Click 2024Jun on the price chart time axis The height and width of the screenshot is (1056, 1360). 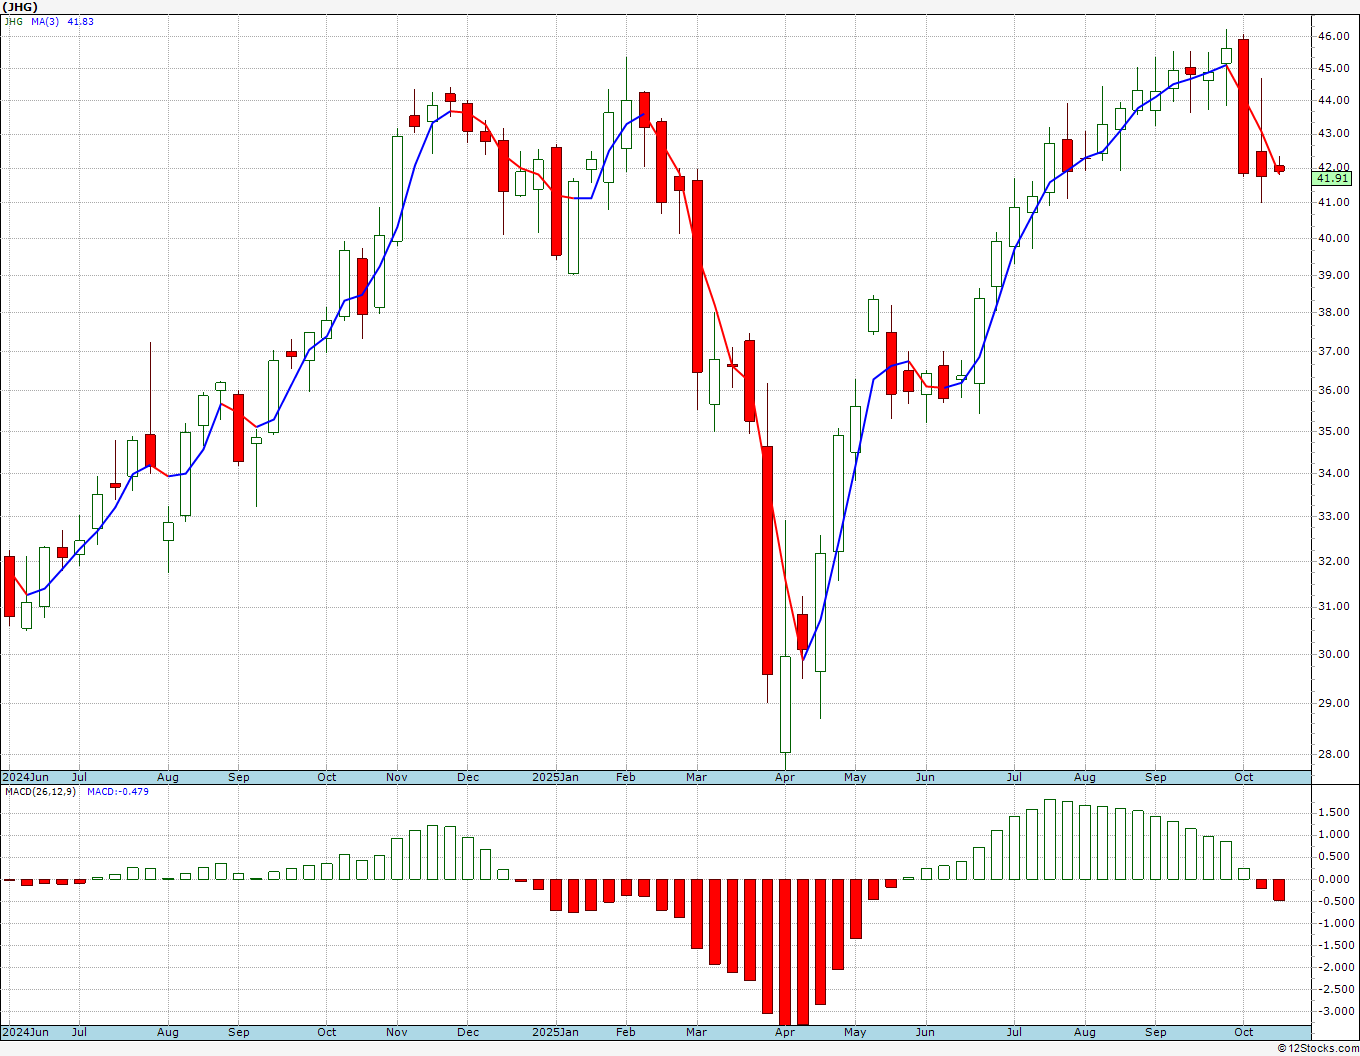(25, 777)
